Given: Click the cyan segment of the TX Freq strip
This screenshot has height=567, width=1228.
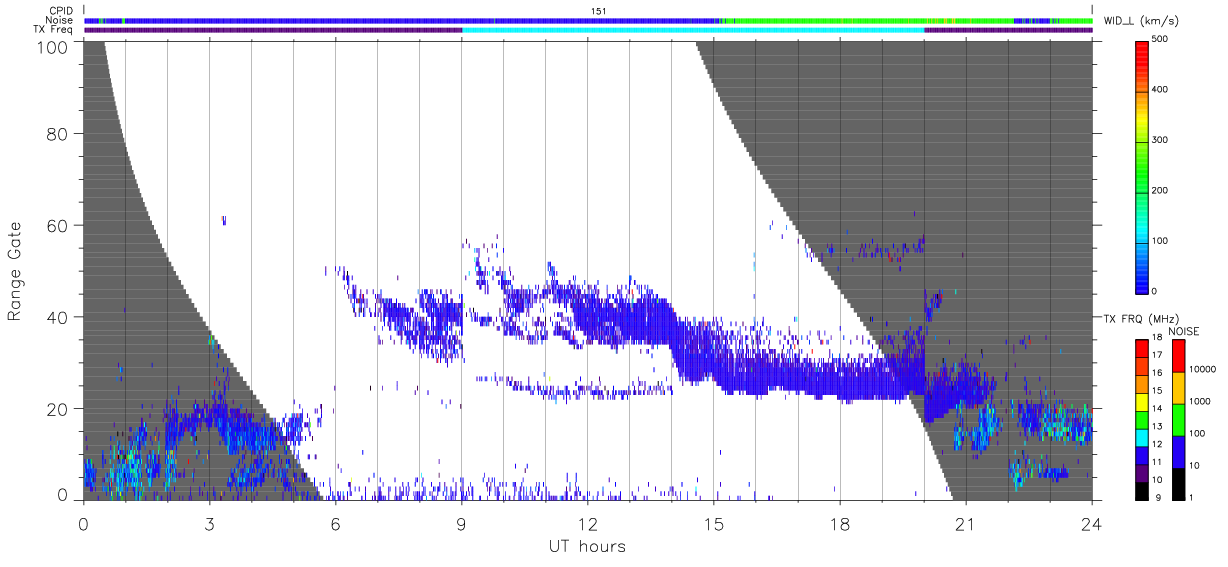Looking at the screenshot, I should 693,30.
